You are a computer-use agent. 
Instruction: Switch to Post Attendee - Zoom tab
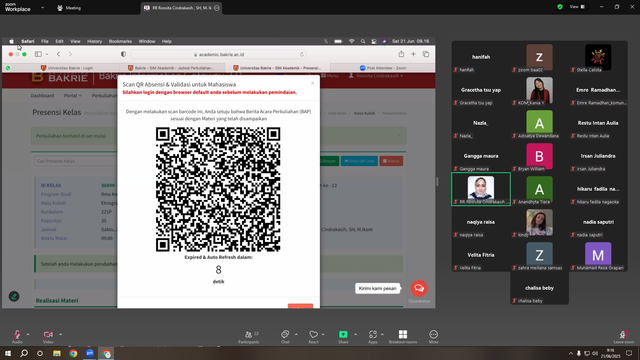pos(383,68)
